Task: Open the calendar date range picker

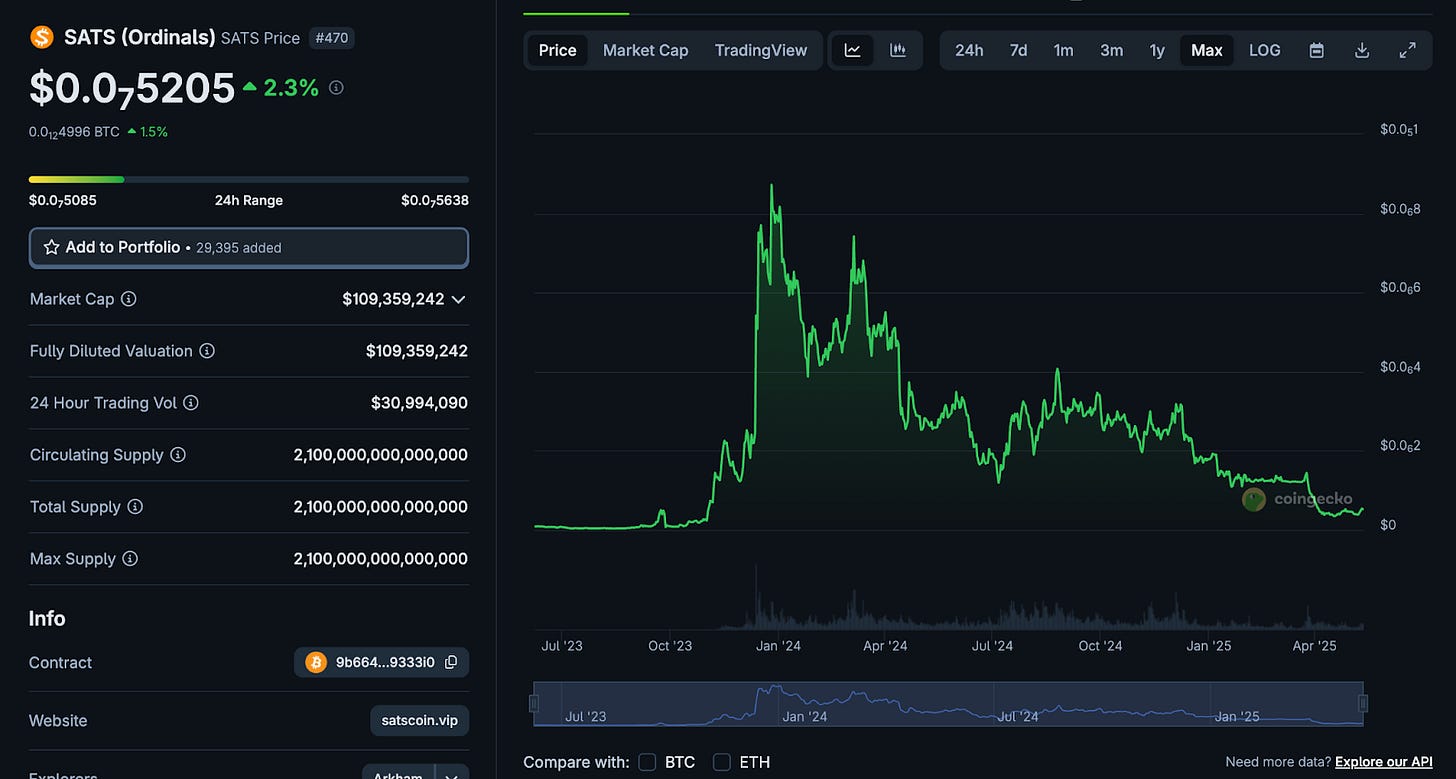Action: [1317, 50]
